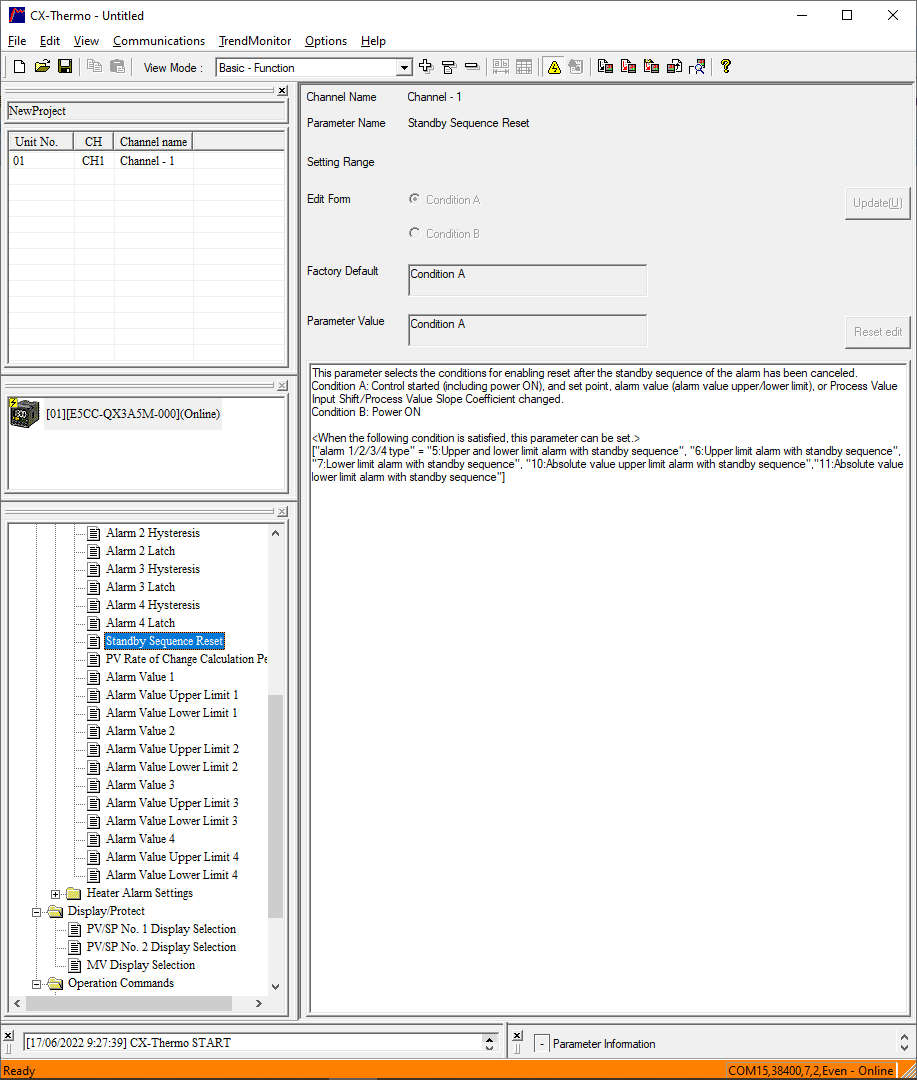Click the toolbar icon after the plus
The image size is (917, 1080).
pos(449,67)
